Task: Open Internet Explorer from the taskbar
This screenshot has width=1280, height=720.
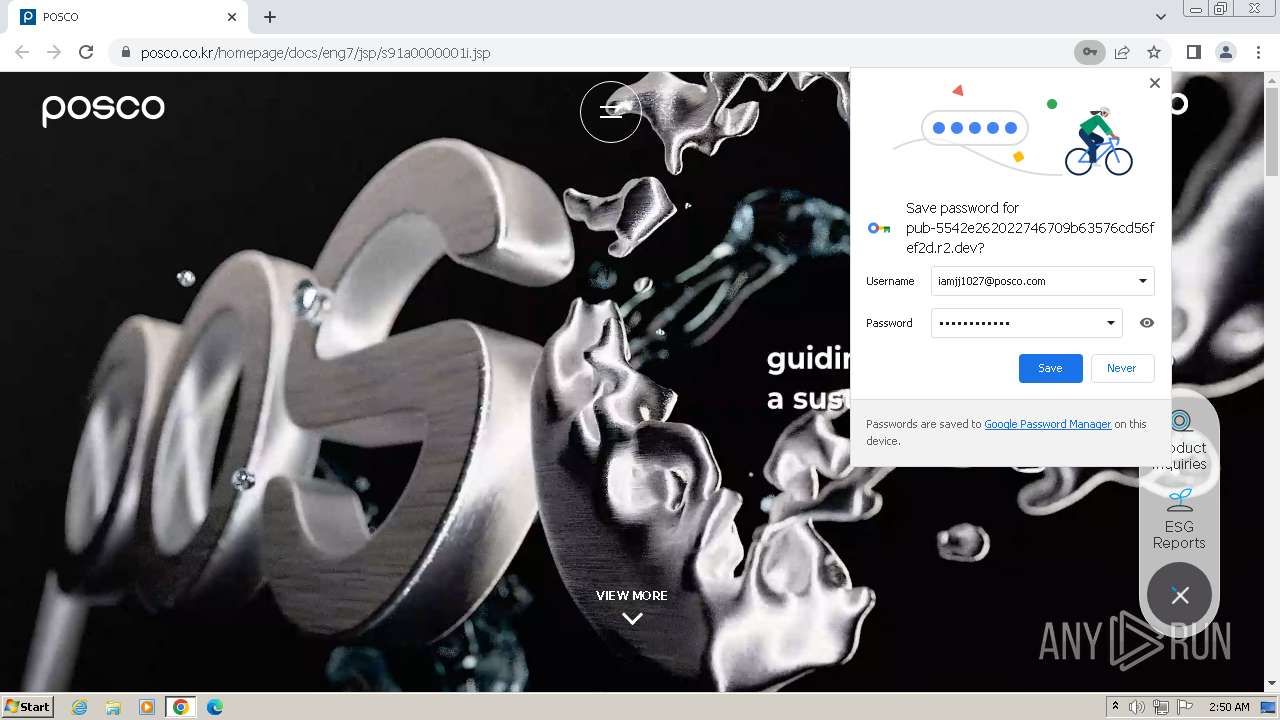Action: pos(79,707)
